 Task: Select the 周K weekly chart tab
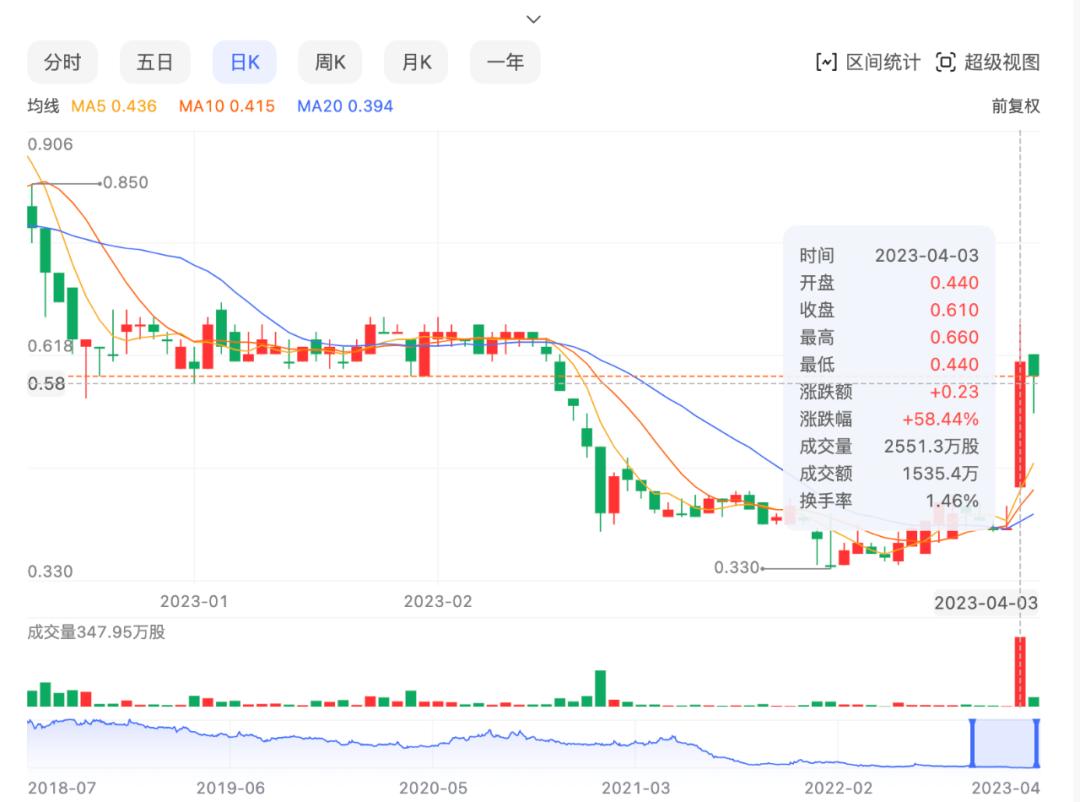(x=330, y=61)
